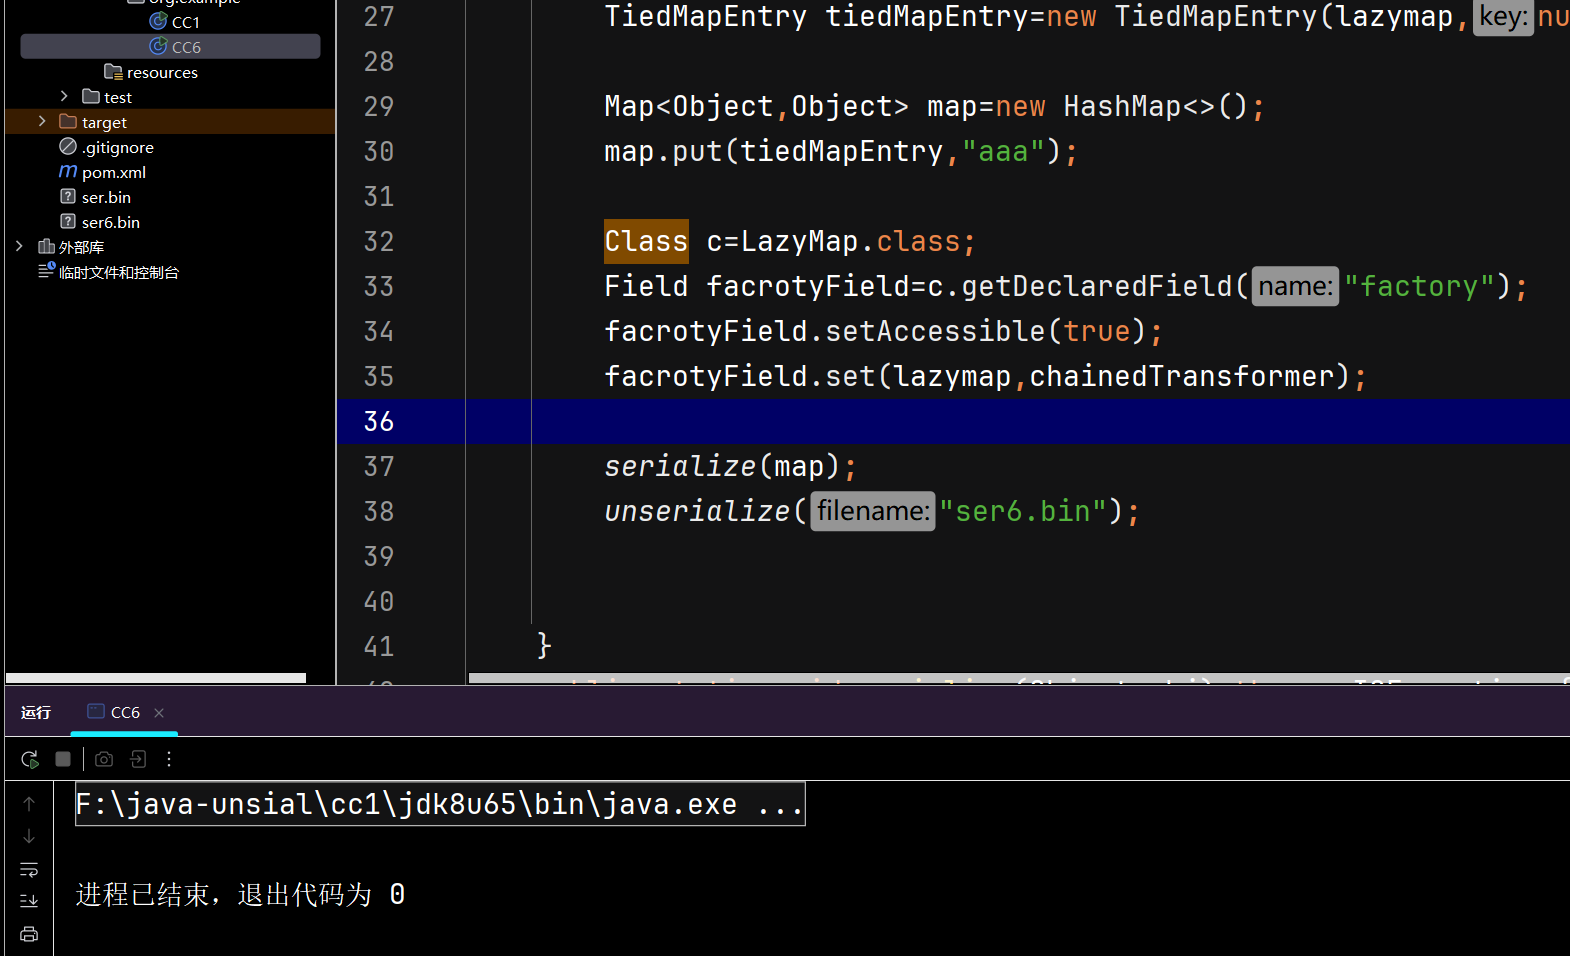1570x956 pixels.
Task: Open the CC1 class file
Action: click(x=185, y=22)
